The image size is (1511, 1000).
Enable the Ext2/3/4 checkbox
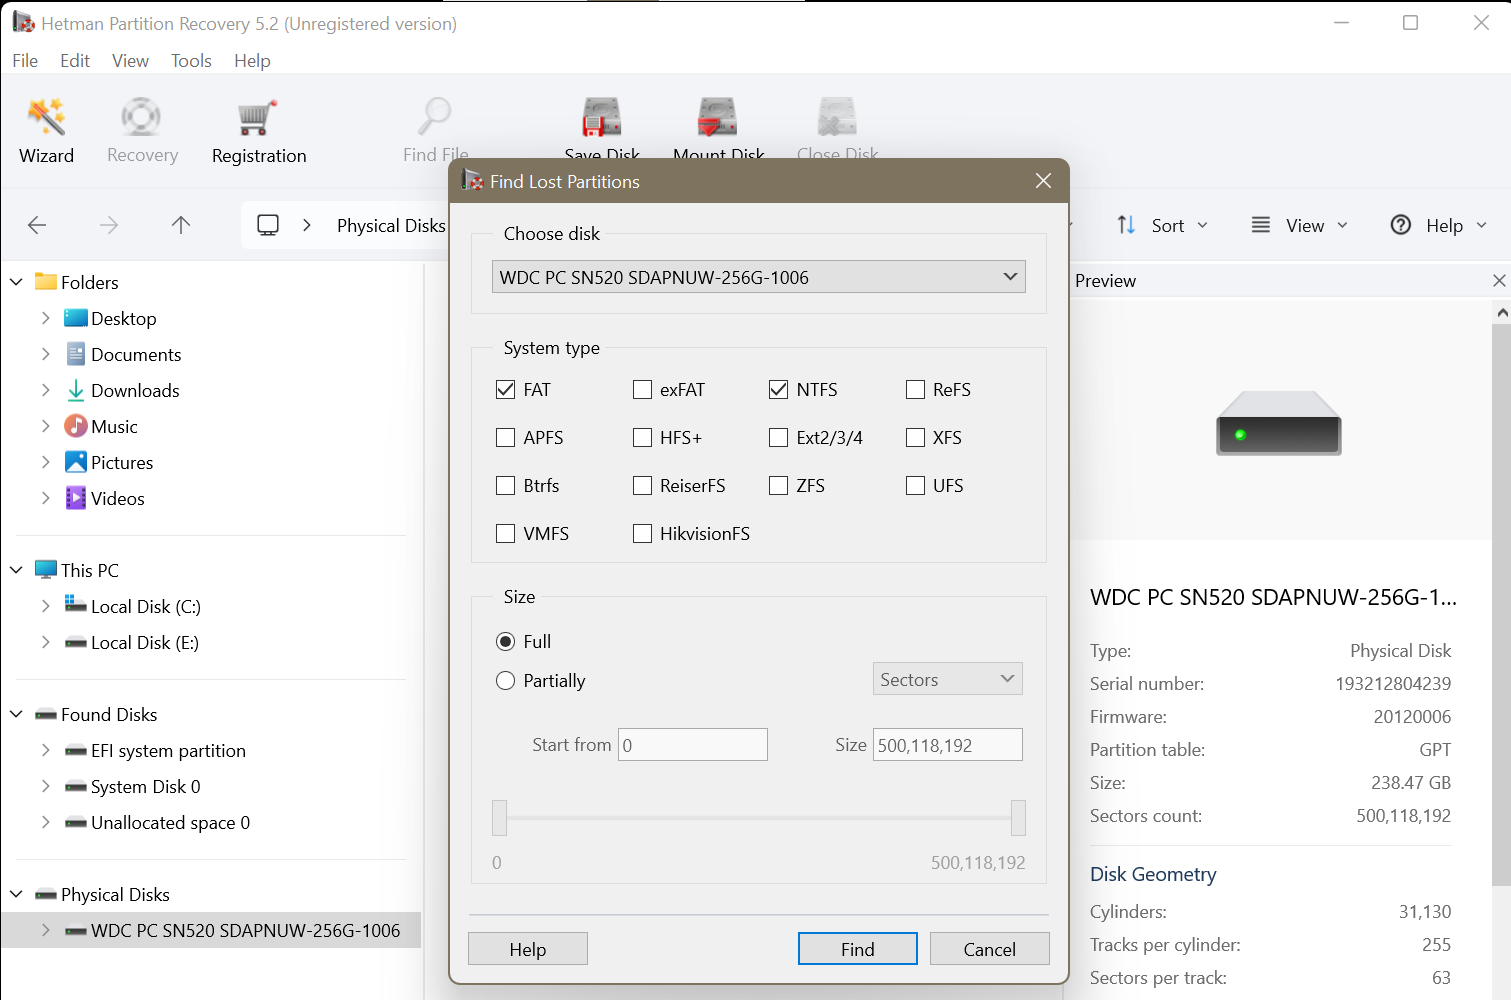779,438
